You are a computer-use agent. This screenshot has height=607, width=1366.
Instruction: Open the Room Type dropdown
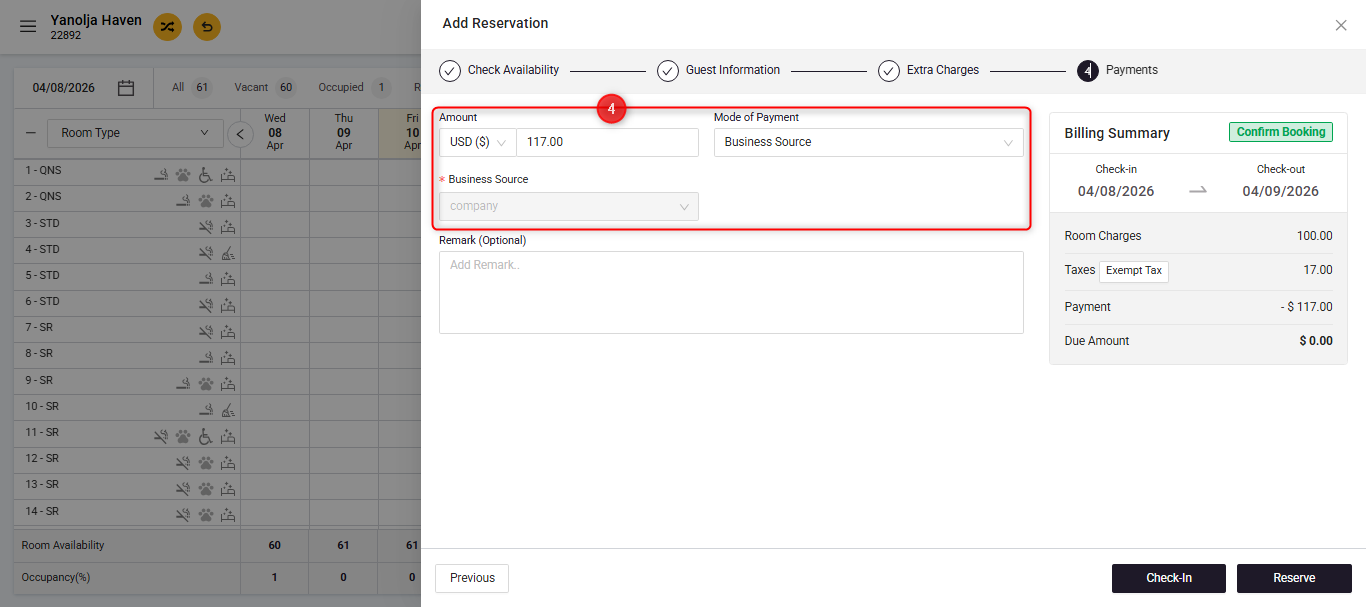click(135, 133)
